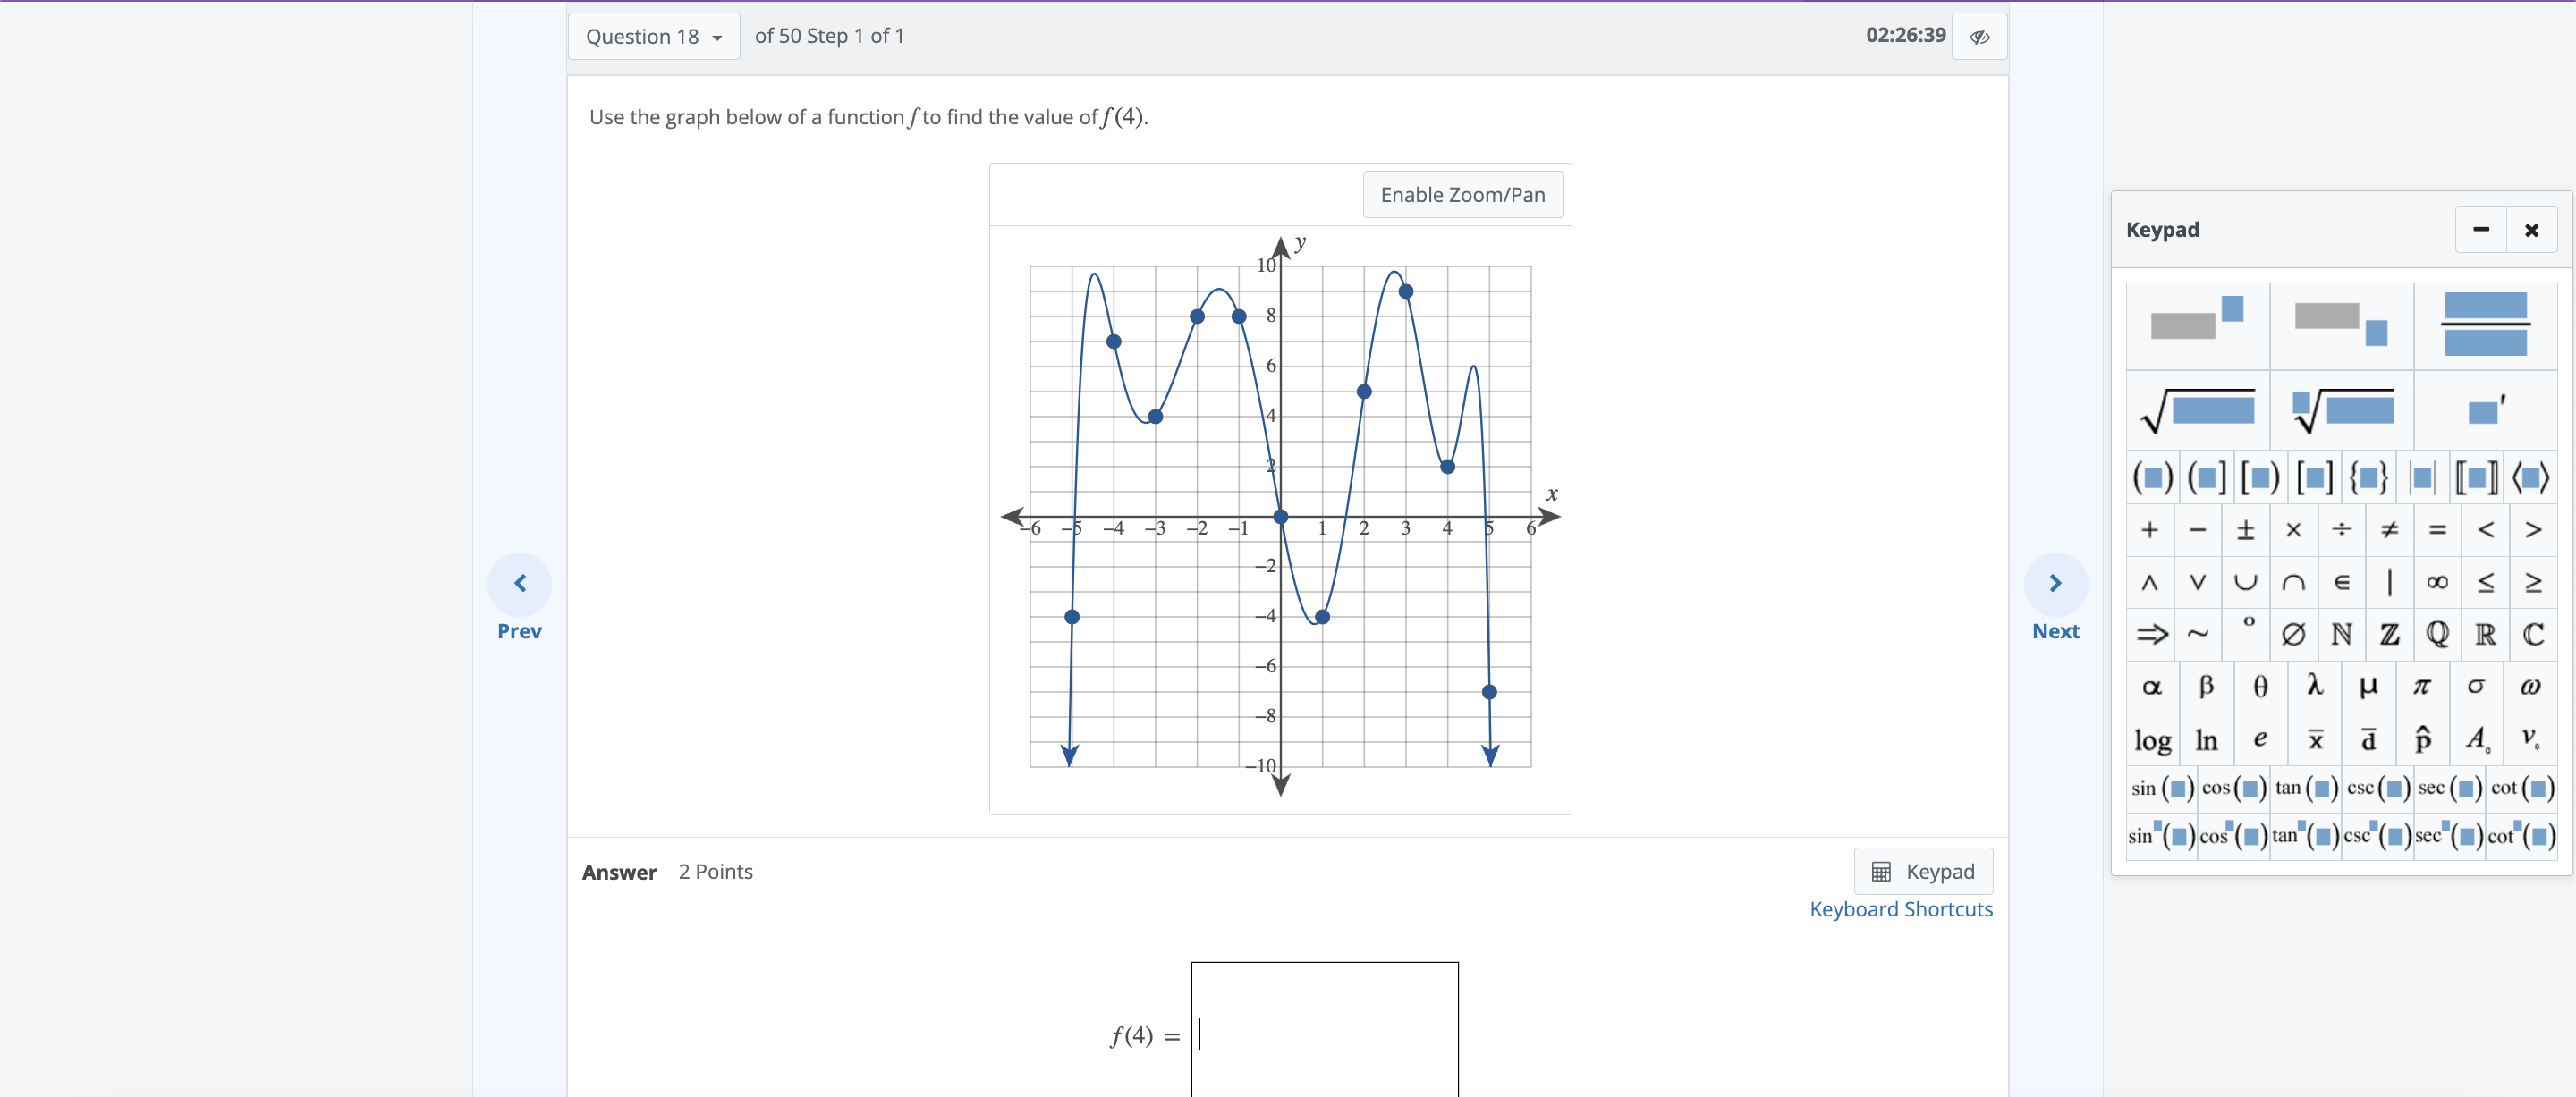The image size is (2576, 1097).
Task: Insert the infinity symbol
Action: [x=2436, y=583]
